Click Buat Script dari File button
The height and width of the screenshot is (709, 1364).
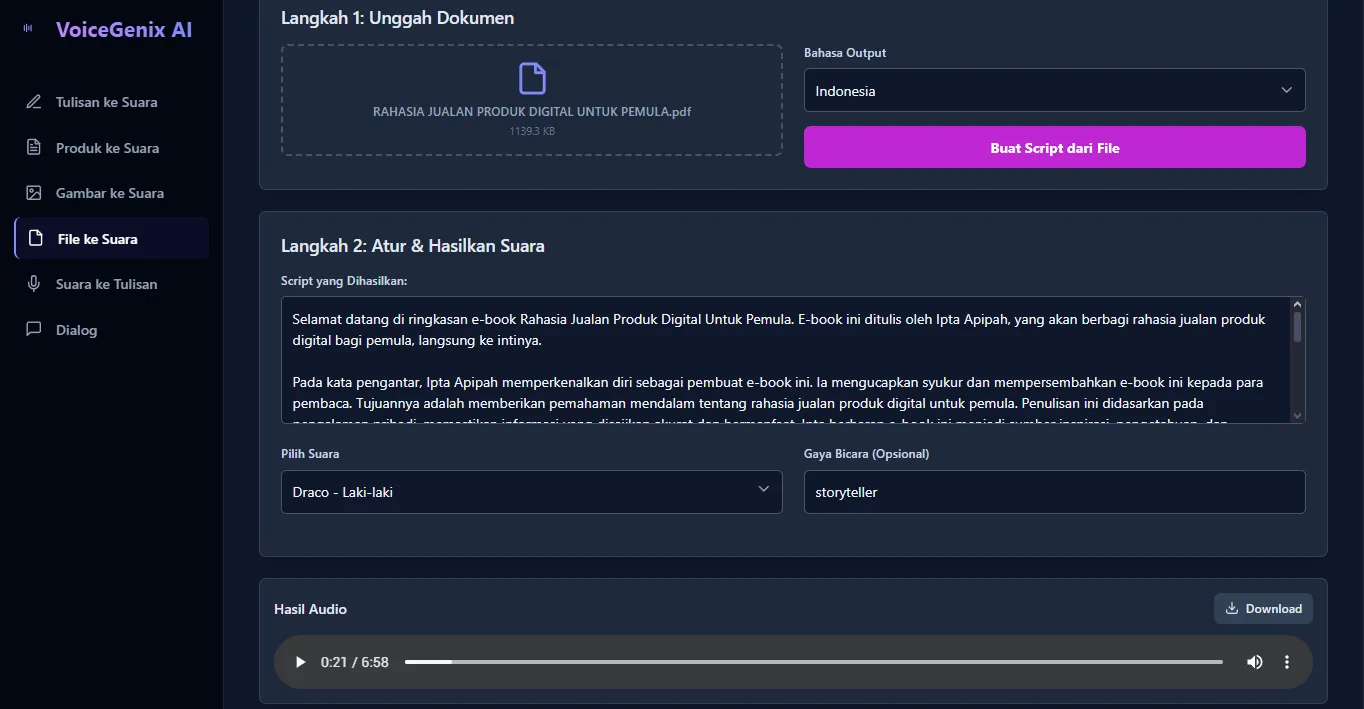click(x=1054, y=148)
